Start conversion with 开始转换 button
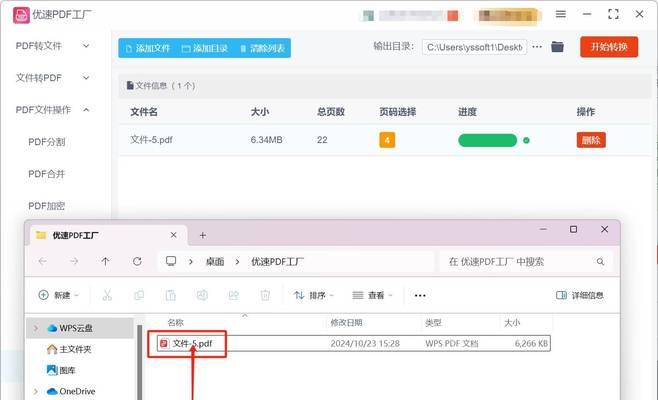The width and height of the screenshot is (658, 400). 609,47
